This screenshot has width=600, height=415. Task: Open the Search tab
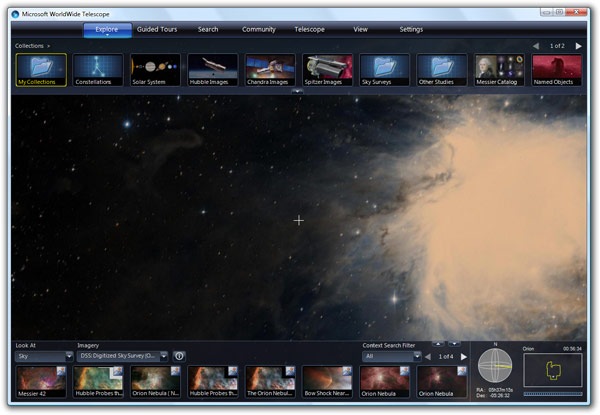coord(208,29)
